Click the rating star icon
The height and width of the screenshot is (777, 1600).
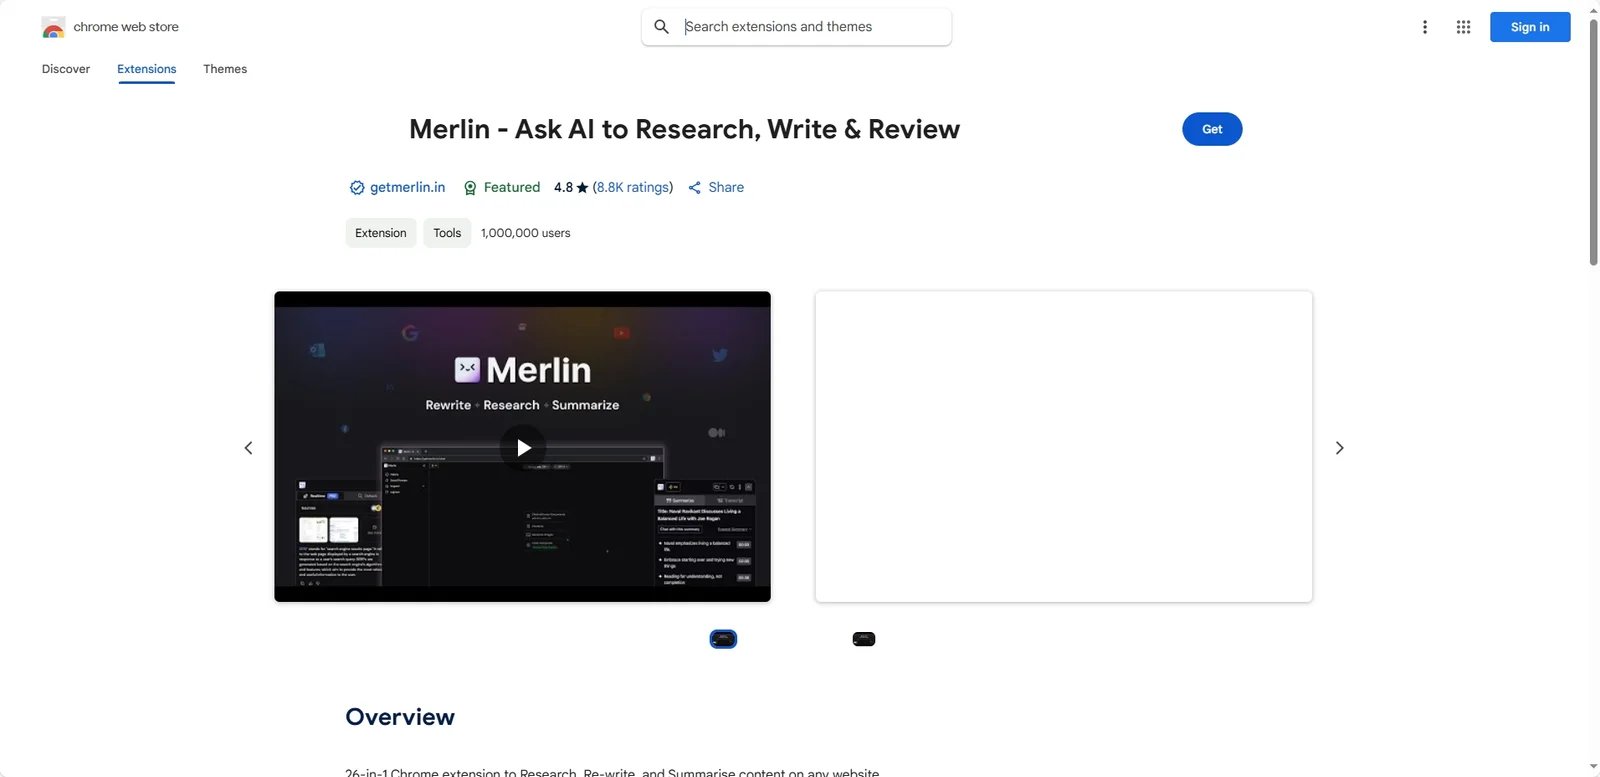click(582, 187)
